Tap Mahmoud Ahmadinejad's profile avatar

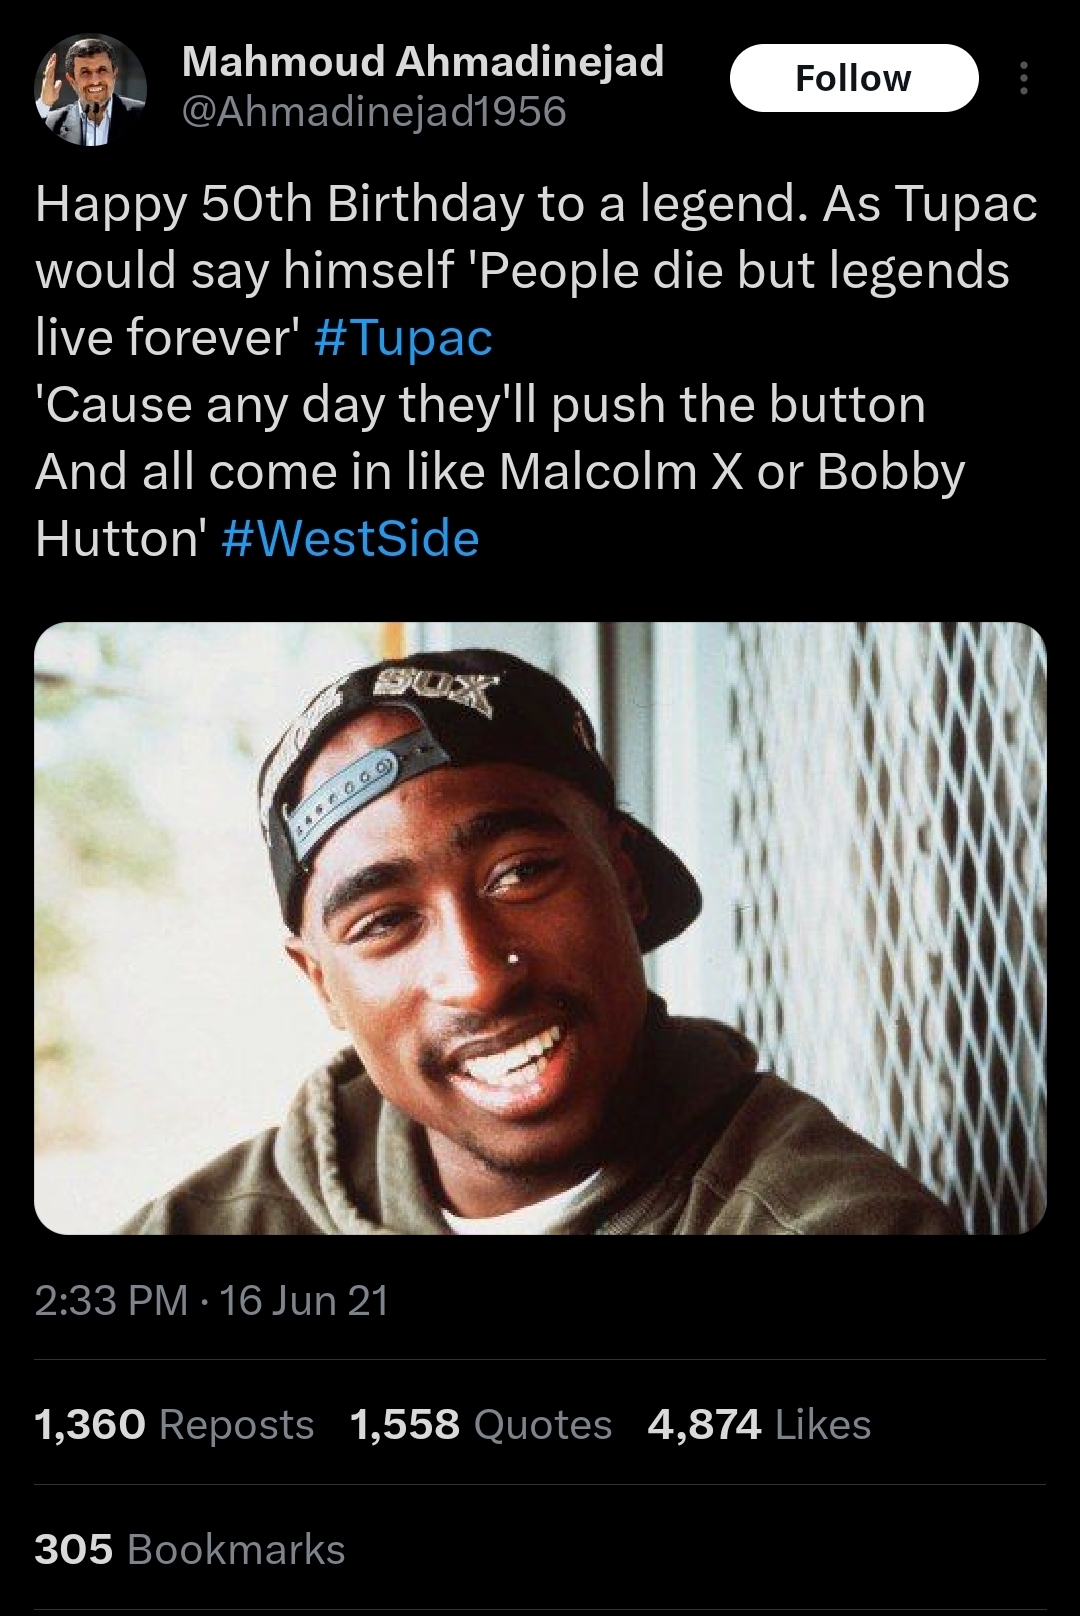(91, 89)
